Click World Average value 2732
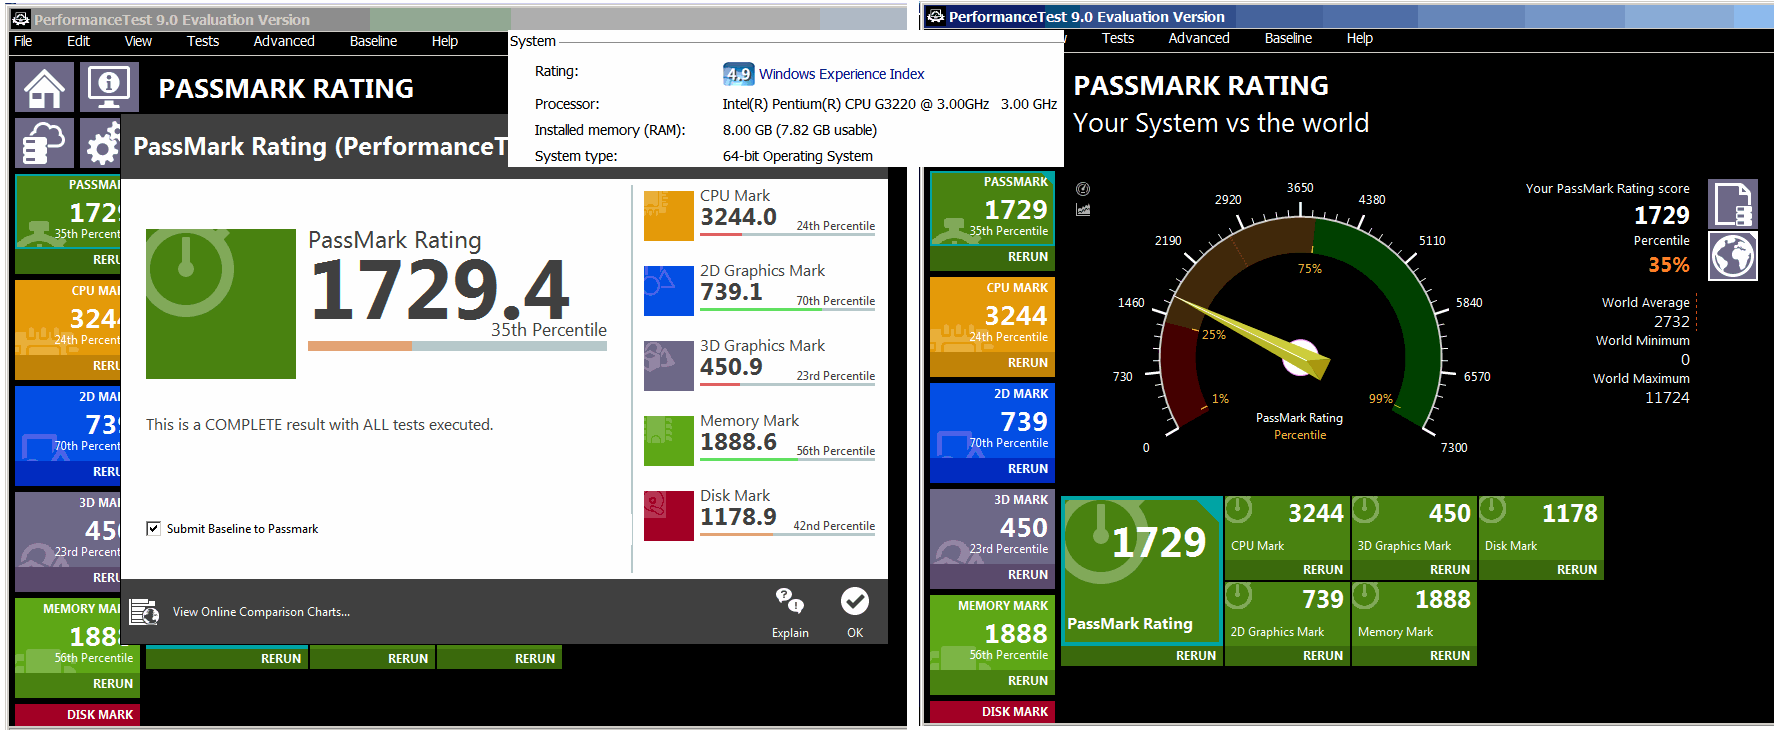The image size is (1774, 730). click(x=1671, y=322)
